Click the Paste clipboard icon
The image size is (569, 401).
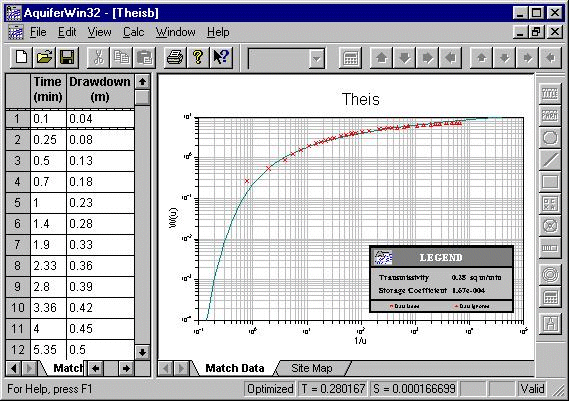[x=144, y=57]
